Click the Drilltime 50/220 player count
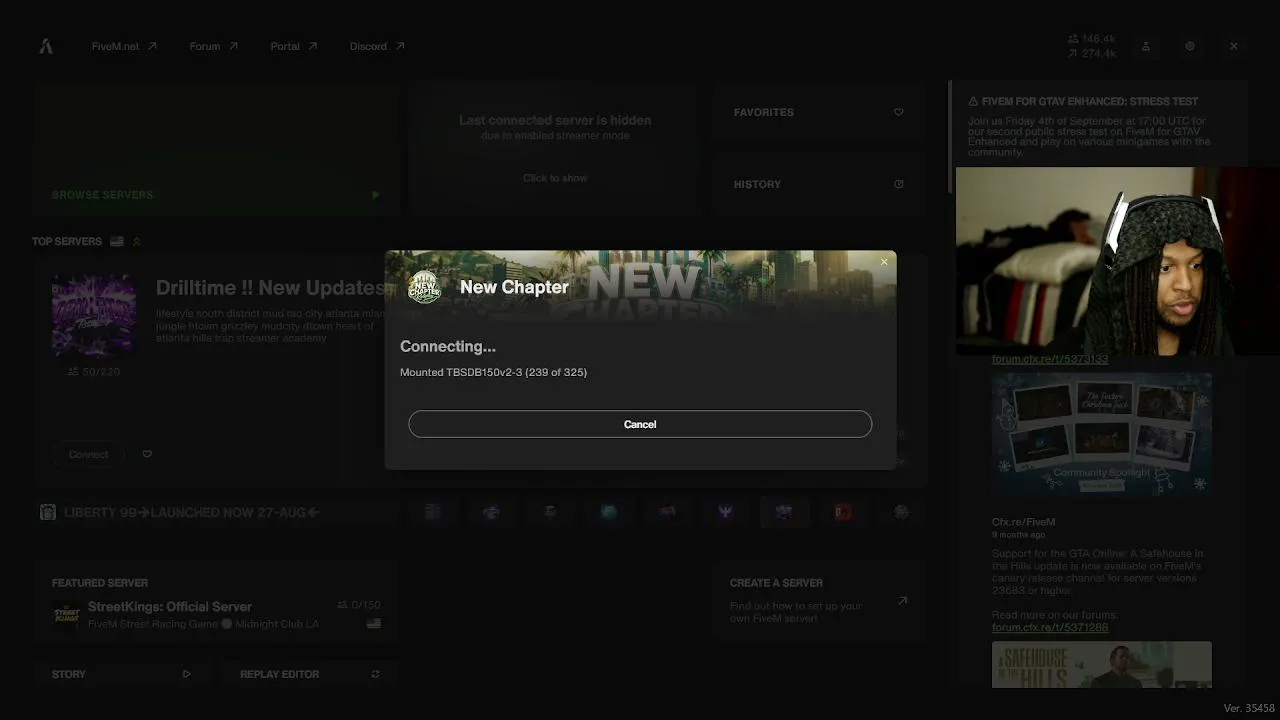Screen dimensions: 1280x720 93,371
